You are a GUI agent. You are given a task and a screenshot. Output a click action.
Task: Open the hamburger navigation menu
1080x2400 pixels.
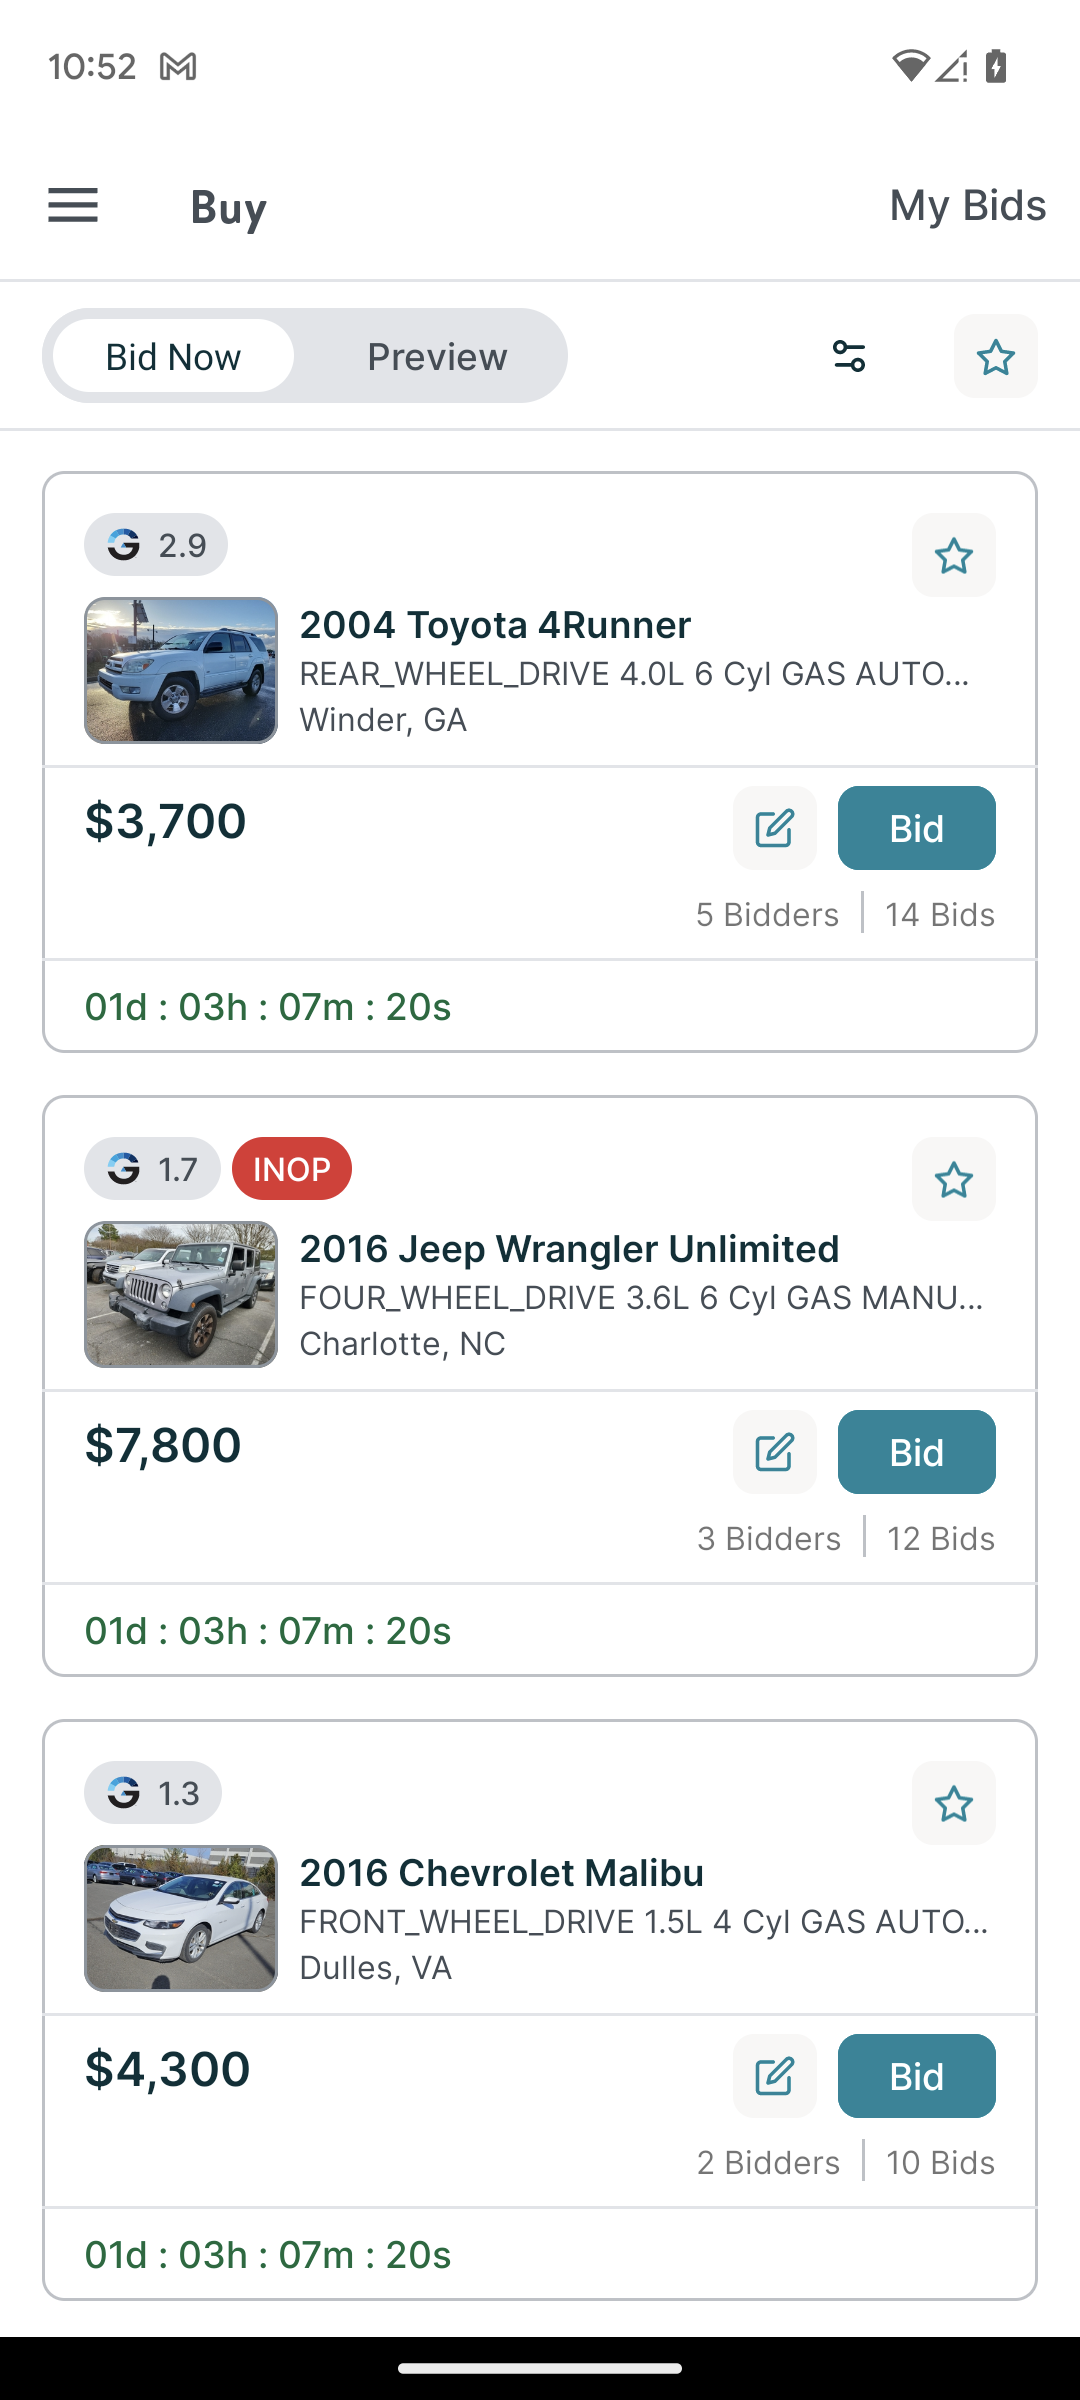(73, 206)
